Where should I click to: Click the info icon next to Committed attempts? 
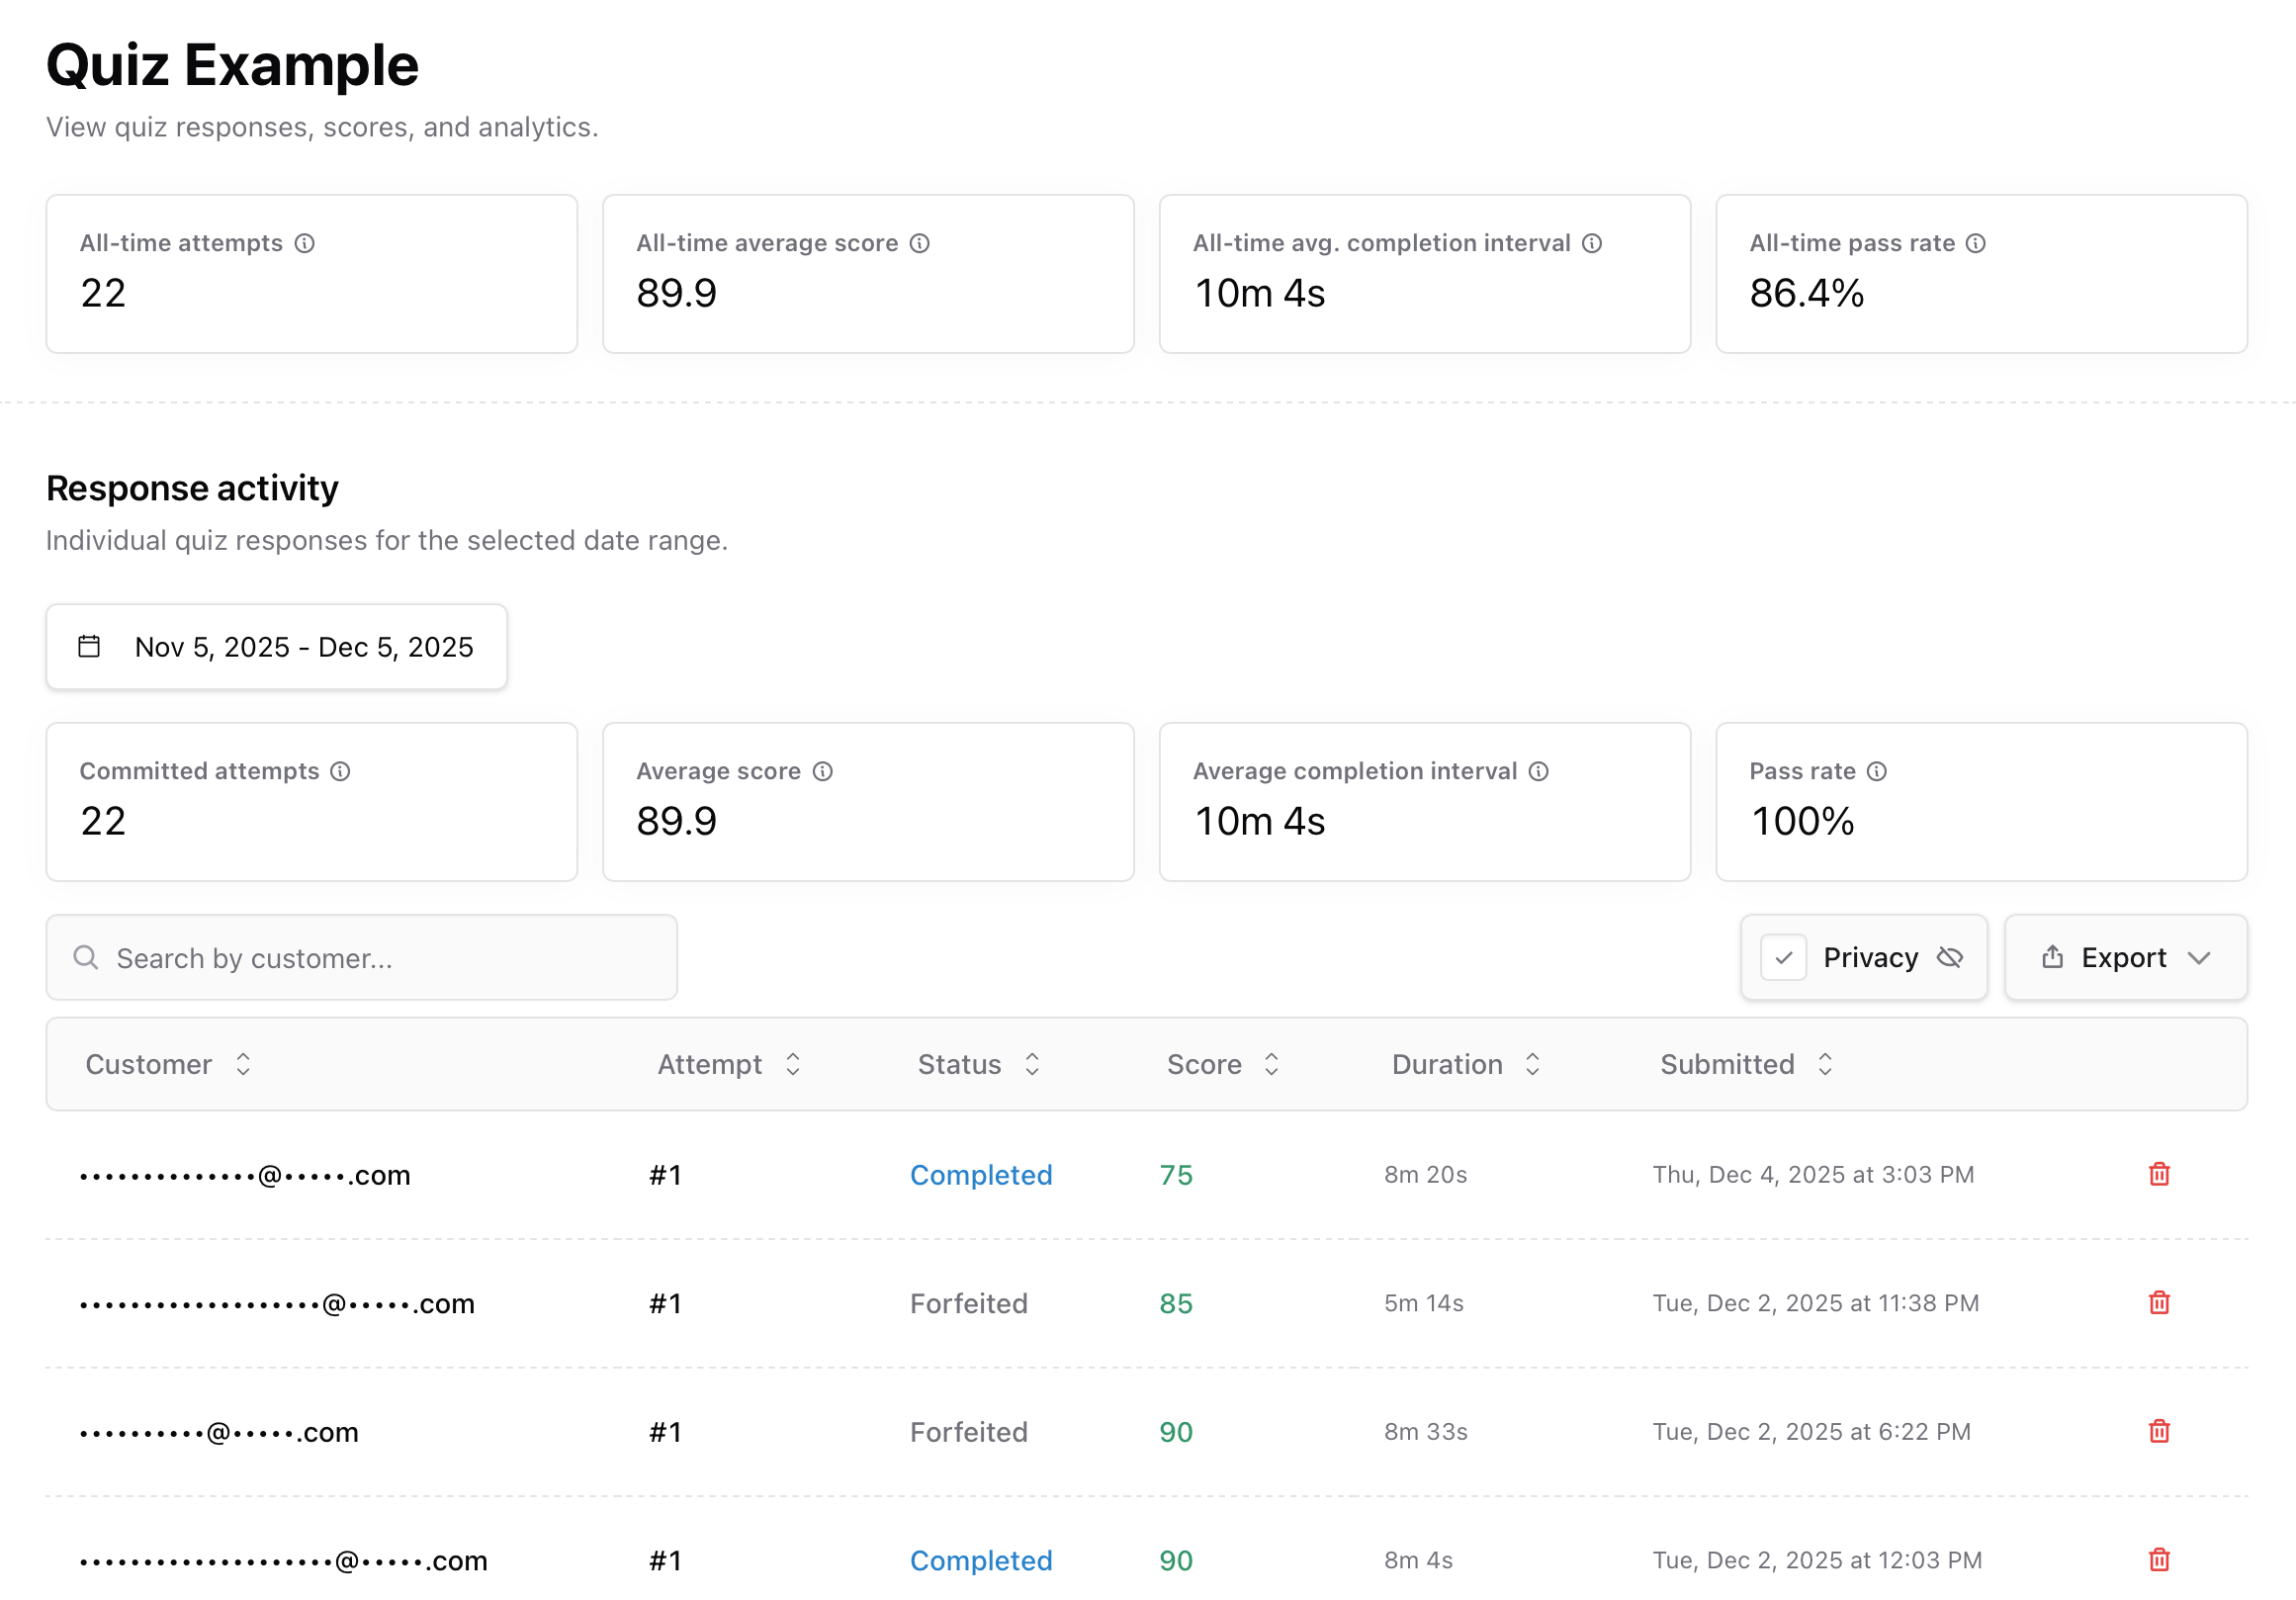click(341, 770)
